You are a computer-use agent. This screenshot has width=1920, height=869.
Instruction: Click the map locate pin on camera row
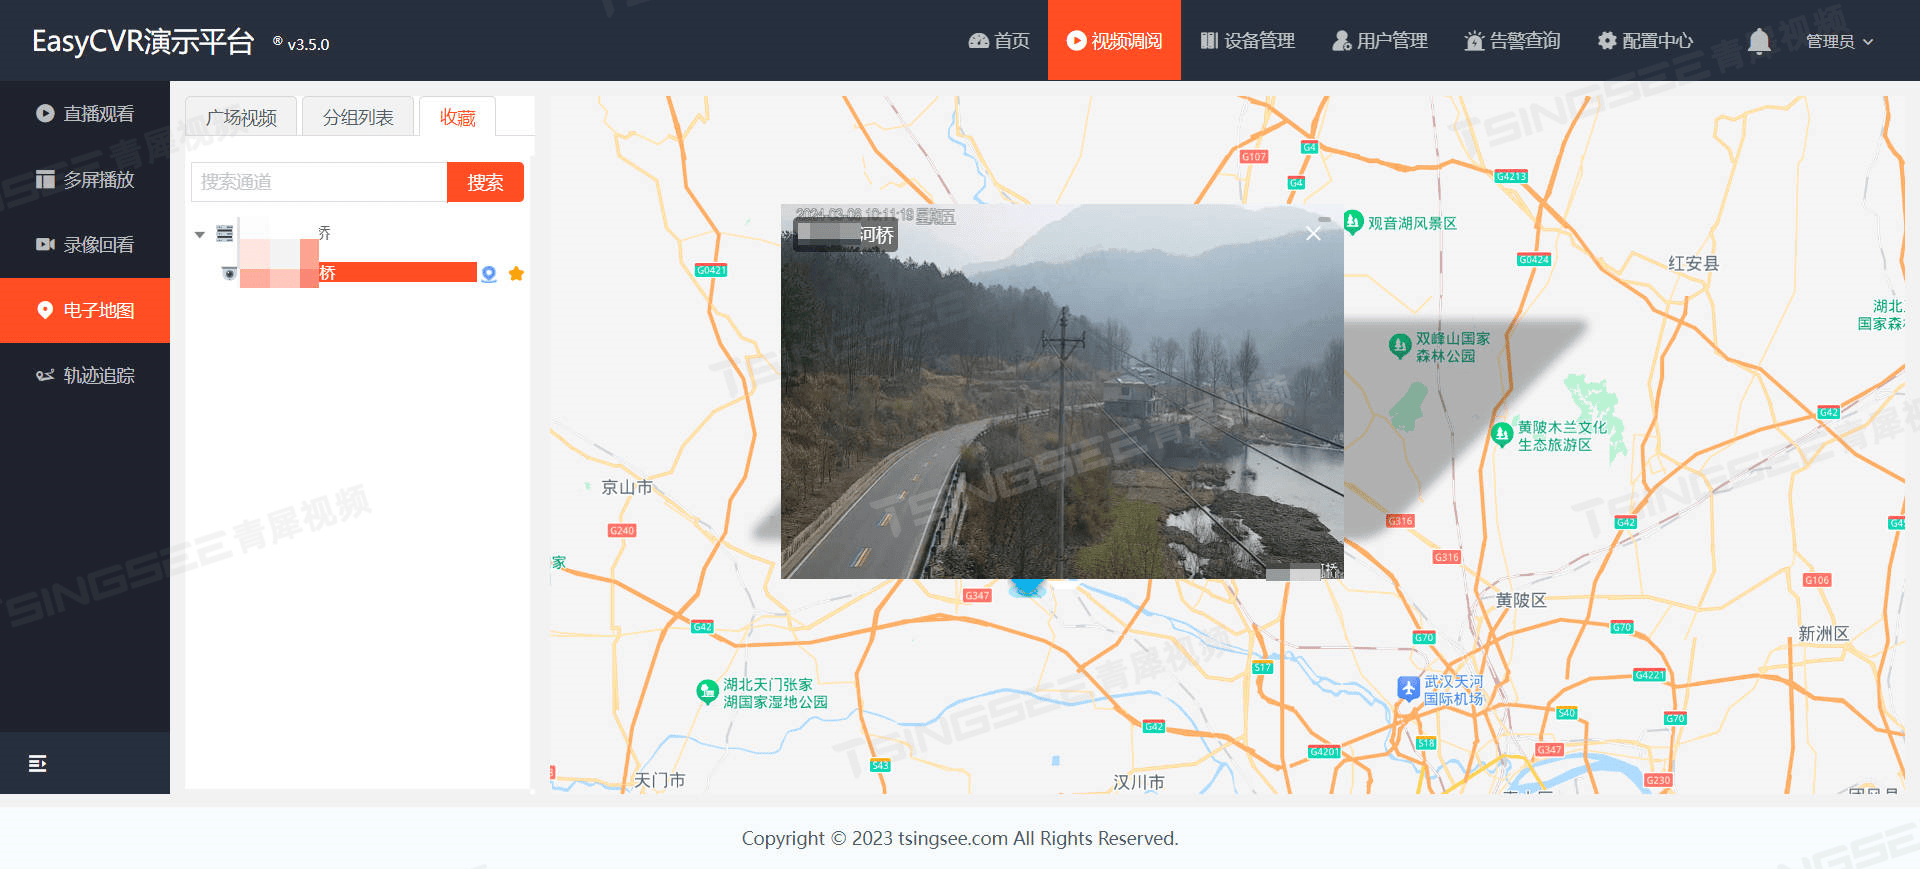pos(488,274)
